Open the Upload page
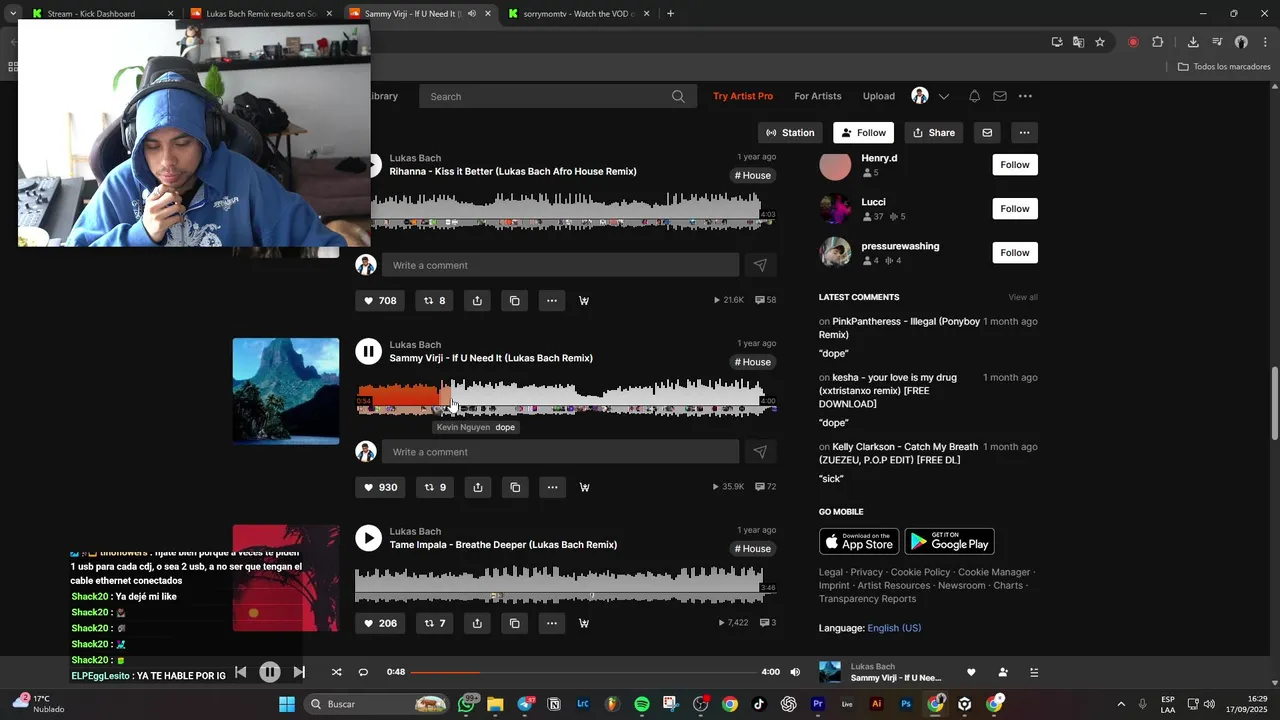The height and width of the screenshot is (720, 1280). click(x=879, y=96)
